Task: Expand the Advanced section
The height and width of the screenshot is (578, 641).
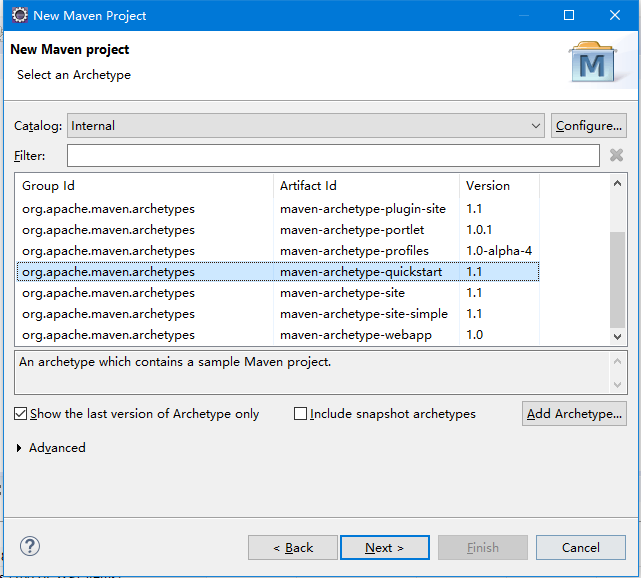Action: 21,448
